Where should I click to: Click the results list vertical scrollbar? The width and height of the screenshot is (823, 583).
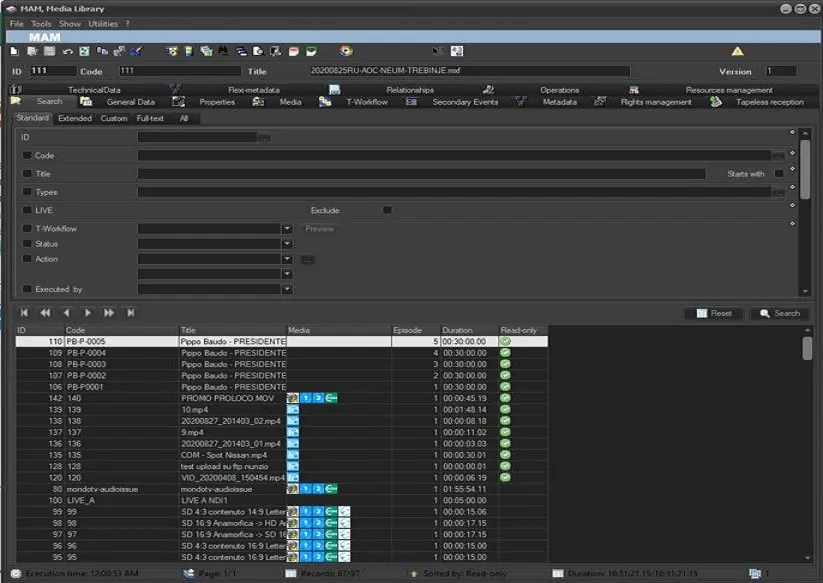[807, 348]
